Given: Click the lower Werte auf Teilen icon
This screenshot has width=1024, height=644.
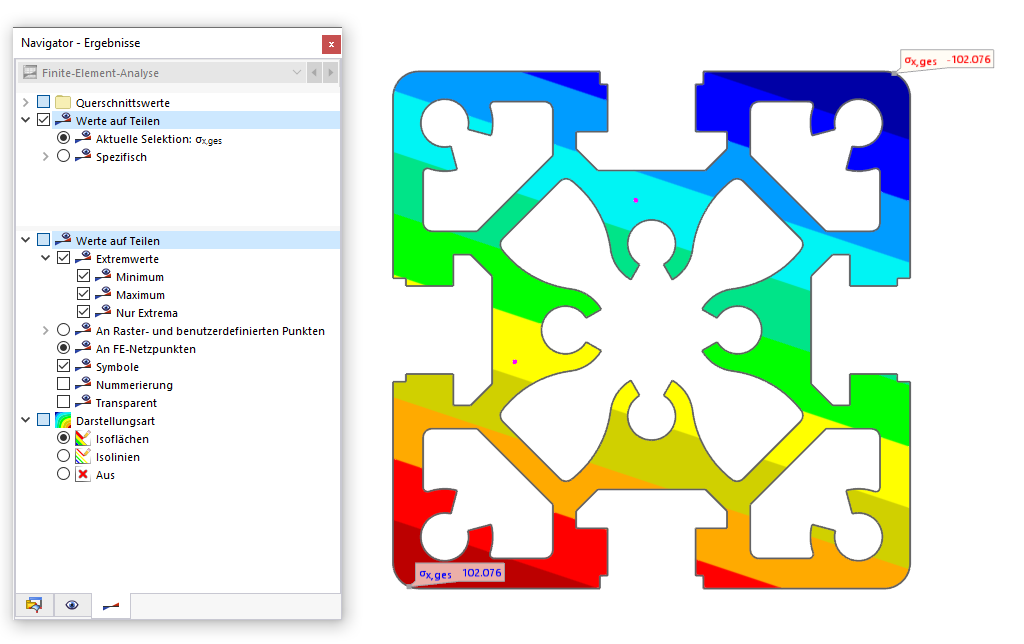Looking at the screenshot, I should [x=63, y=239].
